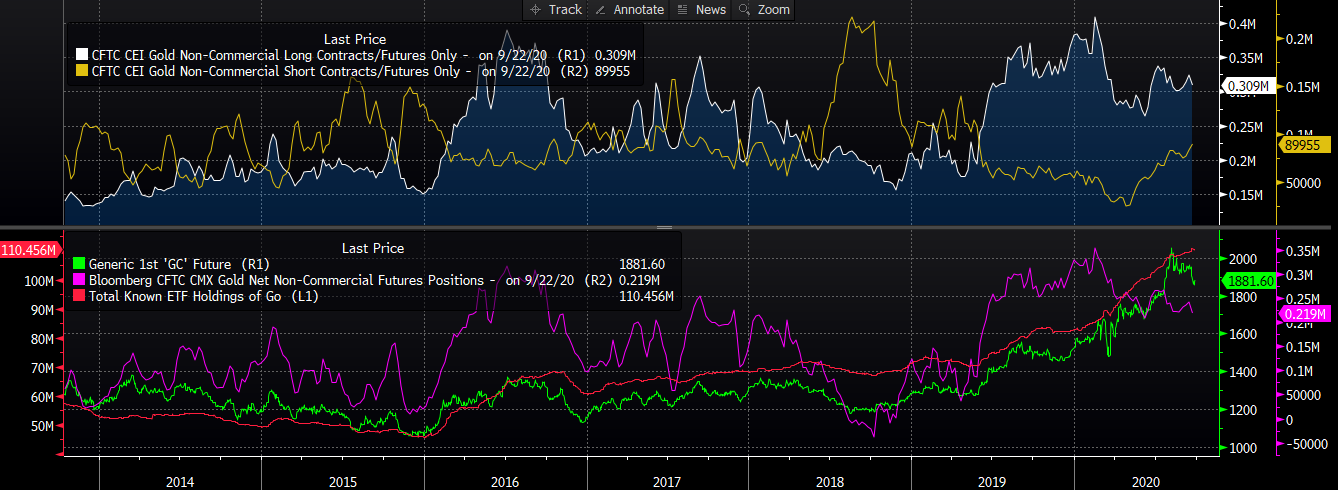Click the yellow Gold Short Contracts legend swatch
The height and width of the screenshot is (490, 1338).
coord(82,72)
